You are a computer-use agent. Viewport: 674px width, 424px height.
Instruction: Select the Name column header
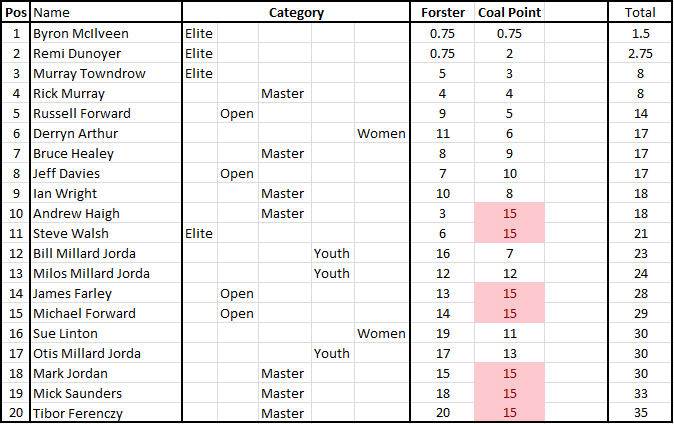(52, 13)
